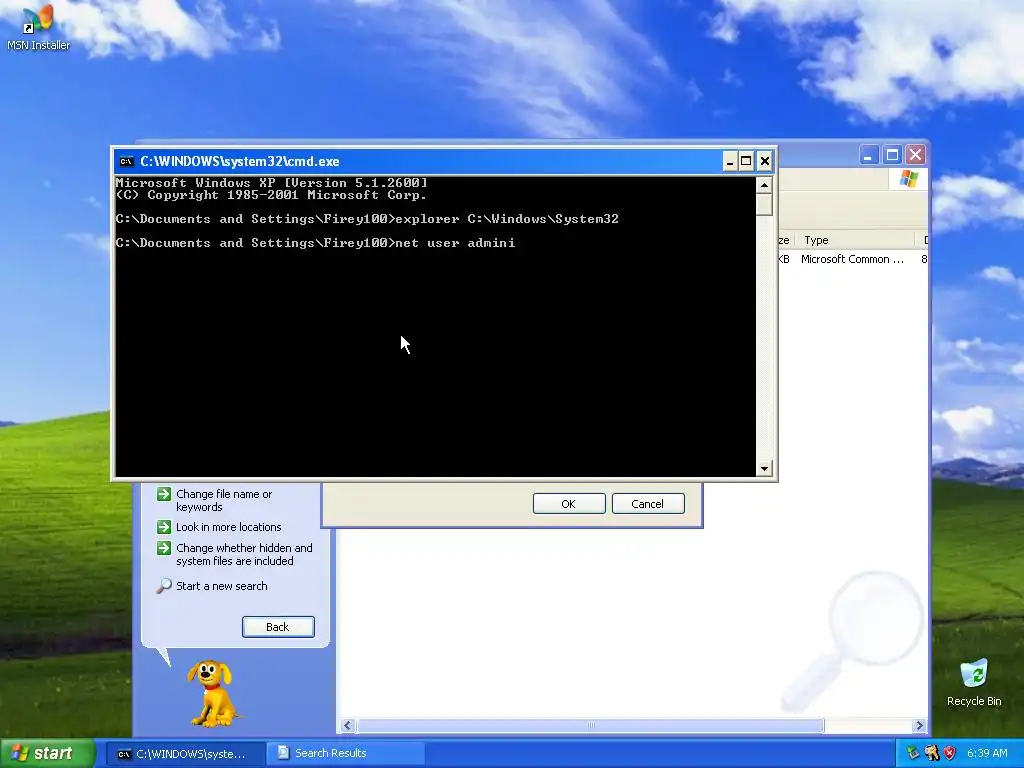Viewport: 1024px width, 768px height.
Task: Minimize the Search Results window
Action: tap(868, 155)
